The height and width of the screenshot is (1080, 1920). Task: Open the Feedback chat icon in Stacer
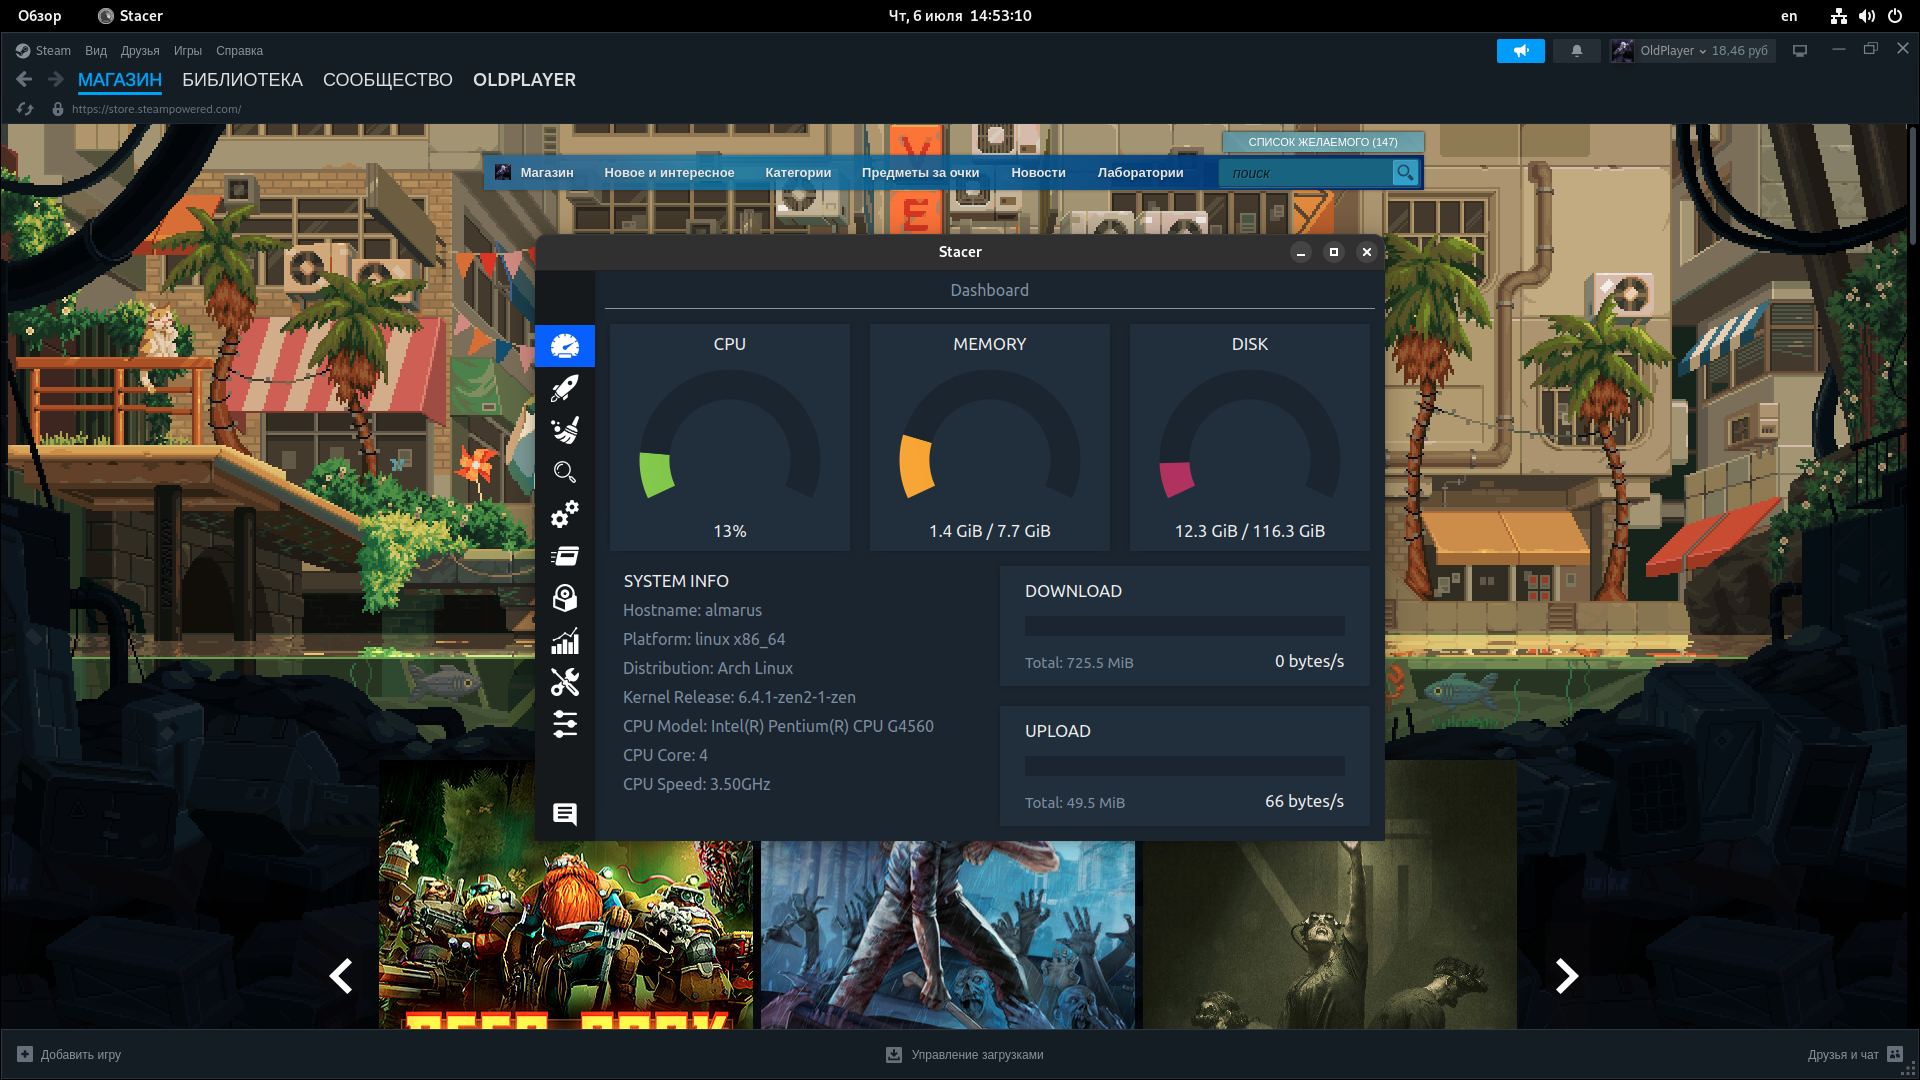565,814
